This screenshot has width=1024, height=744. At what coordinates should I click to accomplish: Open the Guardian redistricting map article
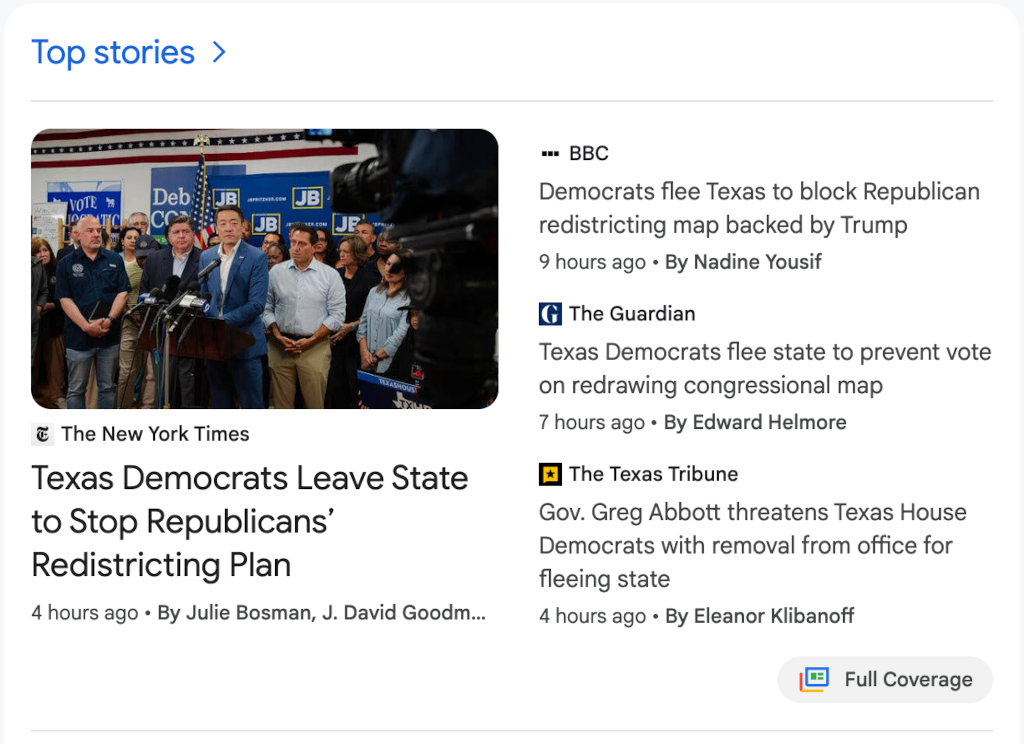(x=764, y=369)
